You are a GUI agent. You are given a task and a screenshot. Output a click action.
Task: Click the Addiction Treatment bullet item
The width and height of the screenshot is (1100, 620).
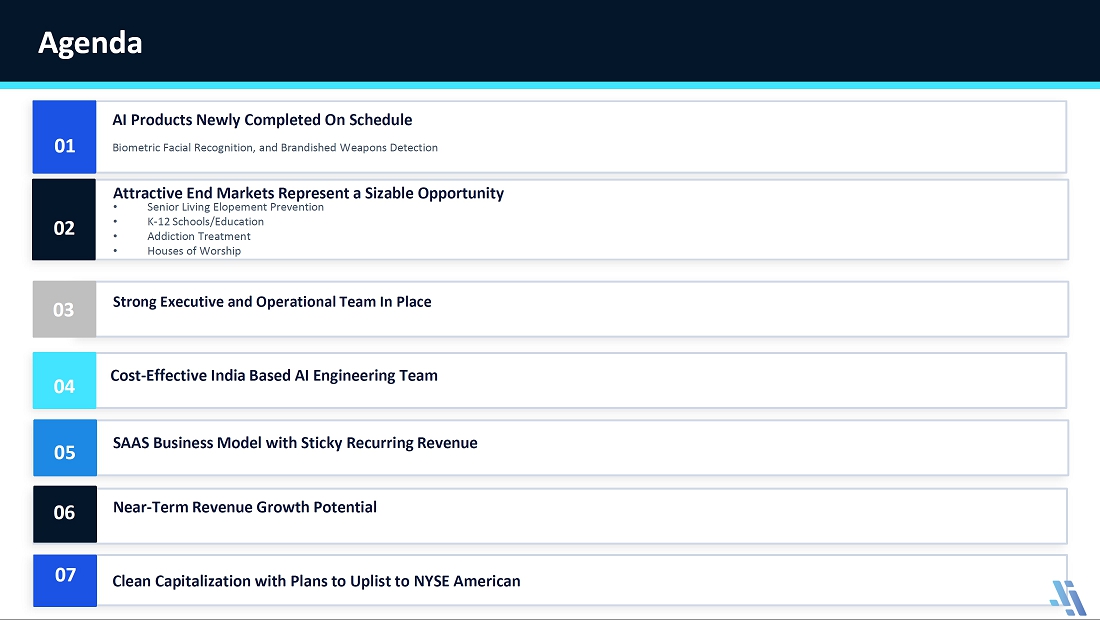pos(199,236)
